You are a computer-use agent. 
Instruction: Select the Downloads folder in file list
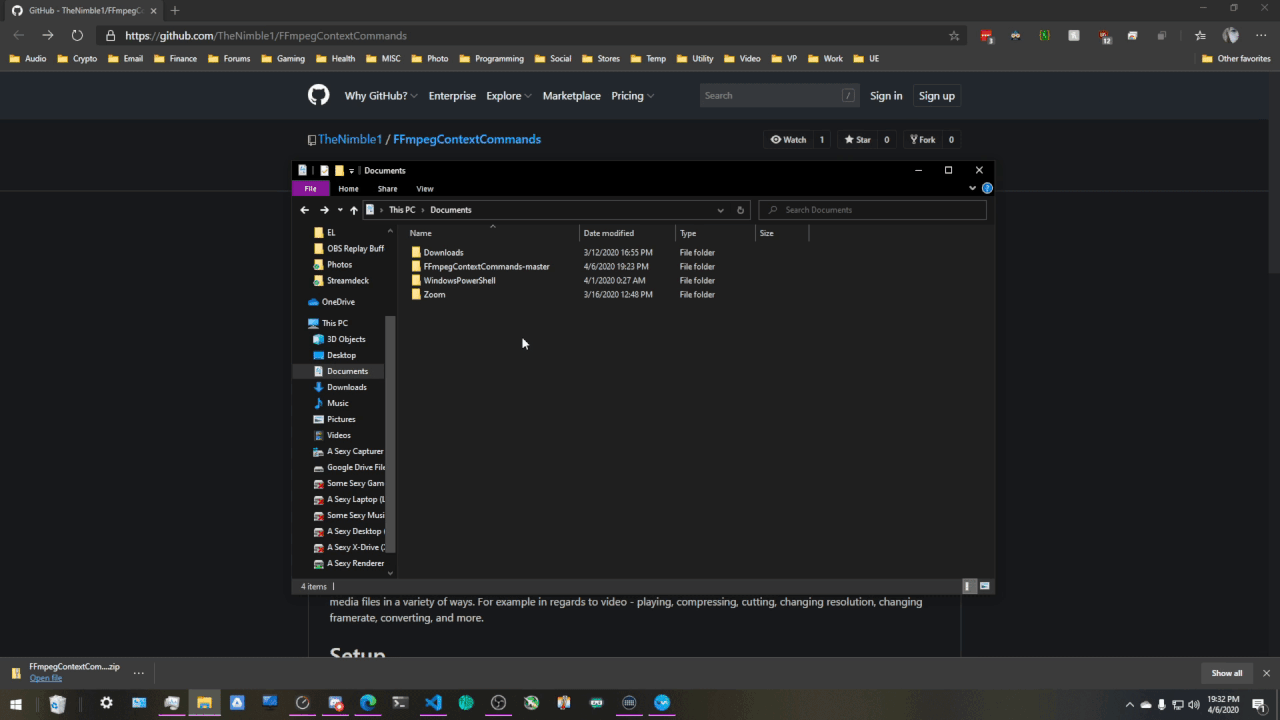443,253
